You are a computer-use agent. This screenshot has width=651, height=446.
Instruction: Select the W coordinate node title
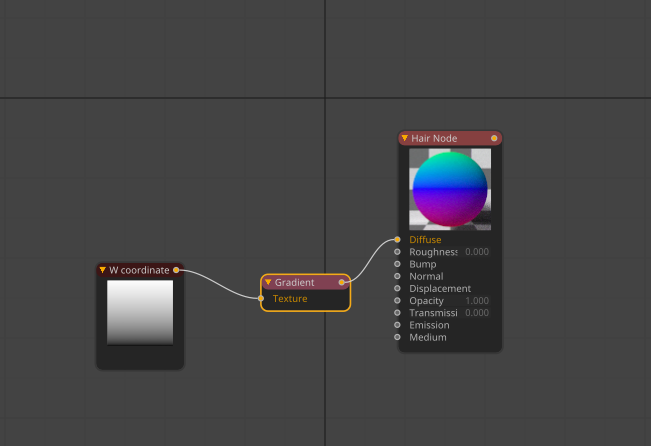tap(139, 270)
